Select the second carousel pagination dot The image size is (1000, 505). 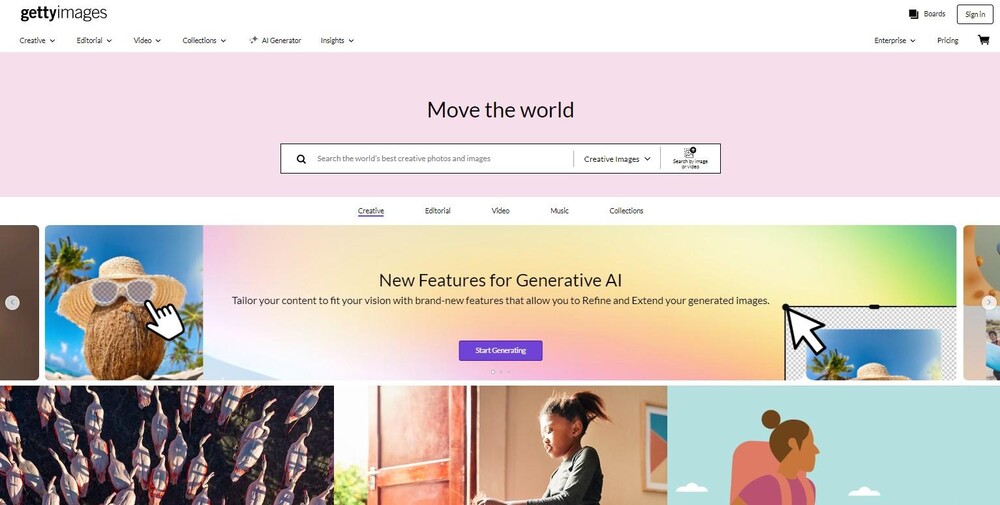click(501, 372)
